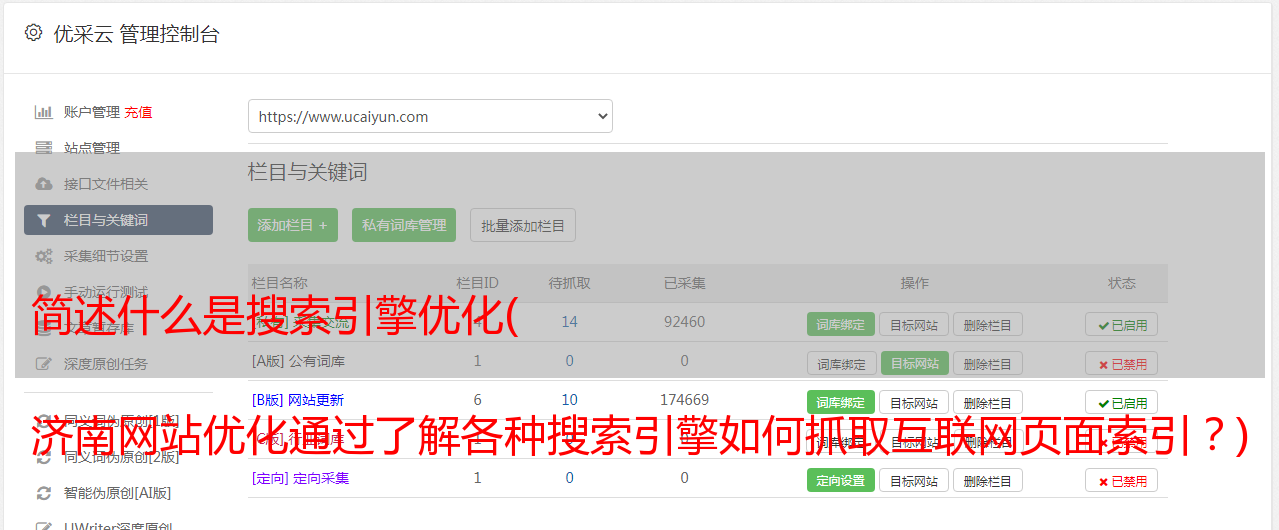Click the edit icon for 深度原创任务
1279x530 pixels.
click(43, 364)
